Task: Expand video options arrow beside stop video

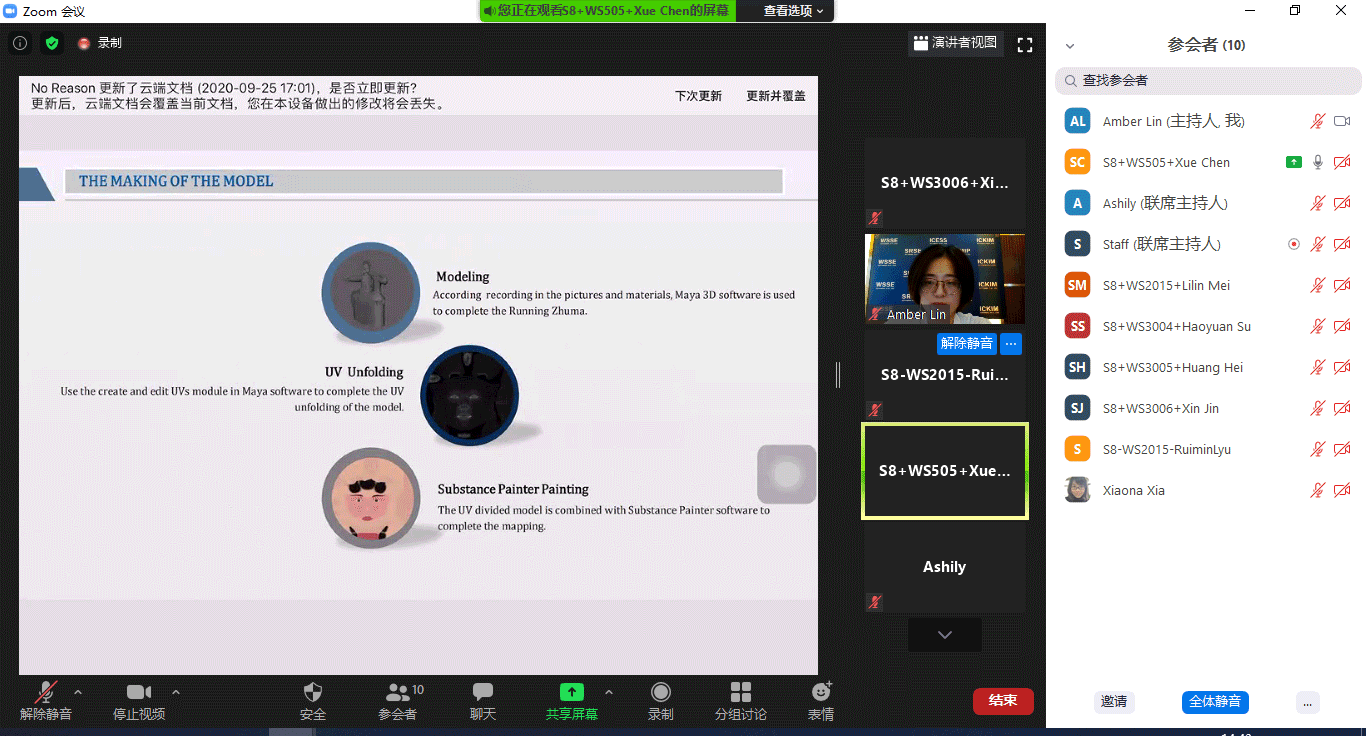Action: coord(176,692)
